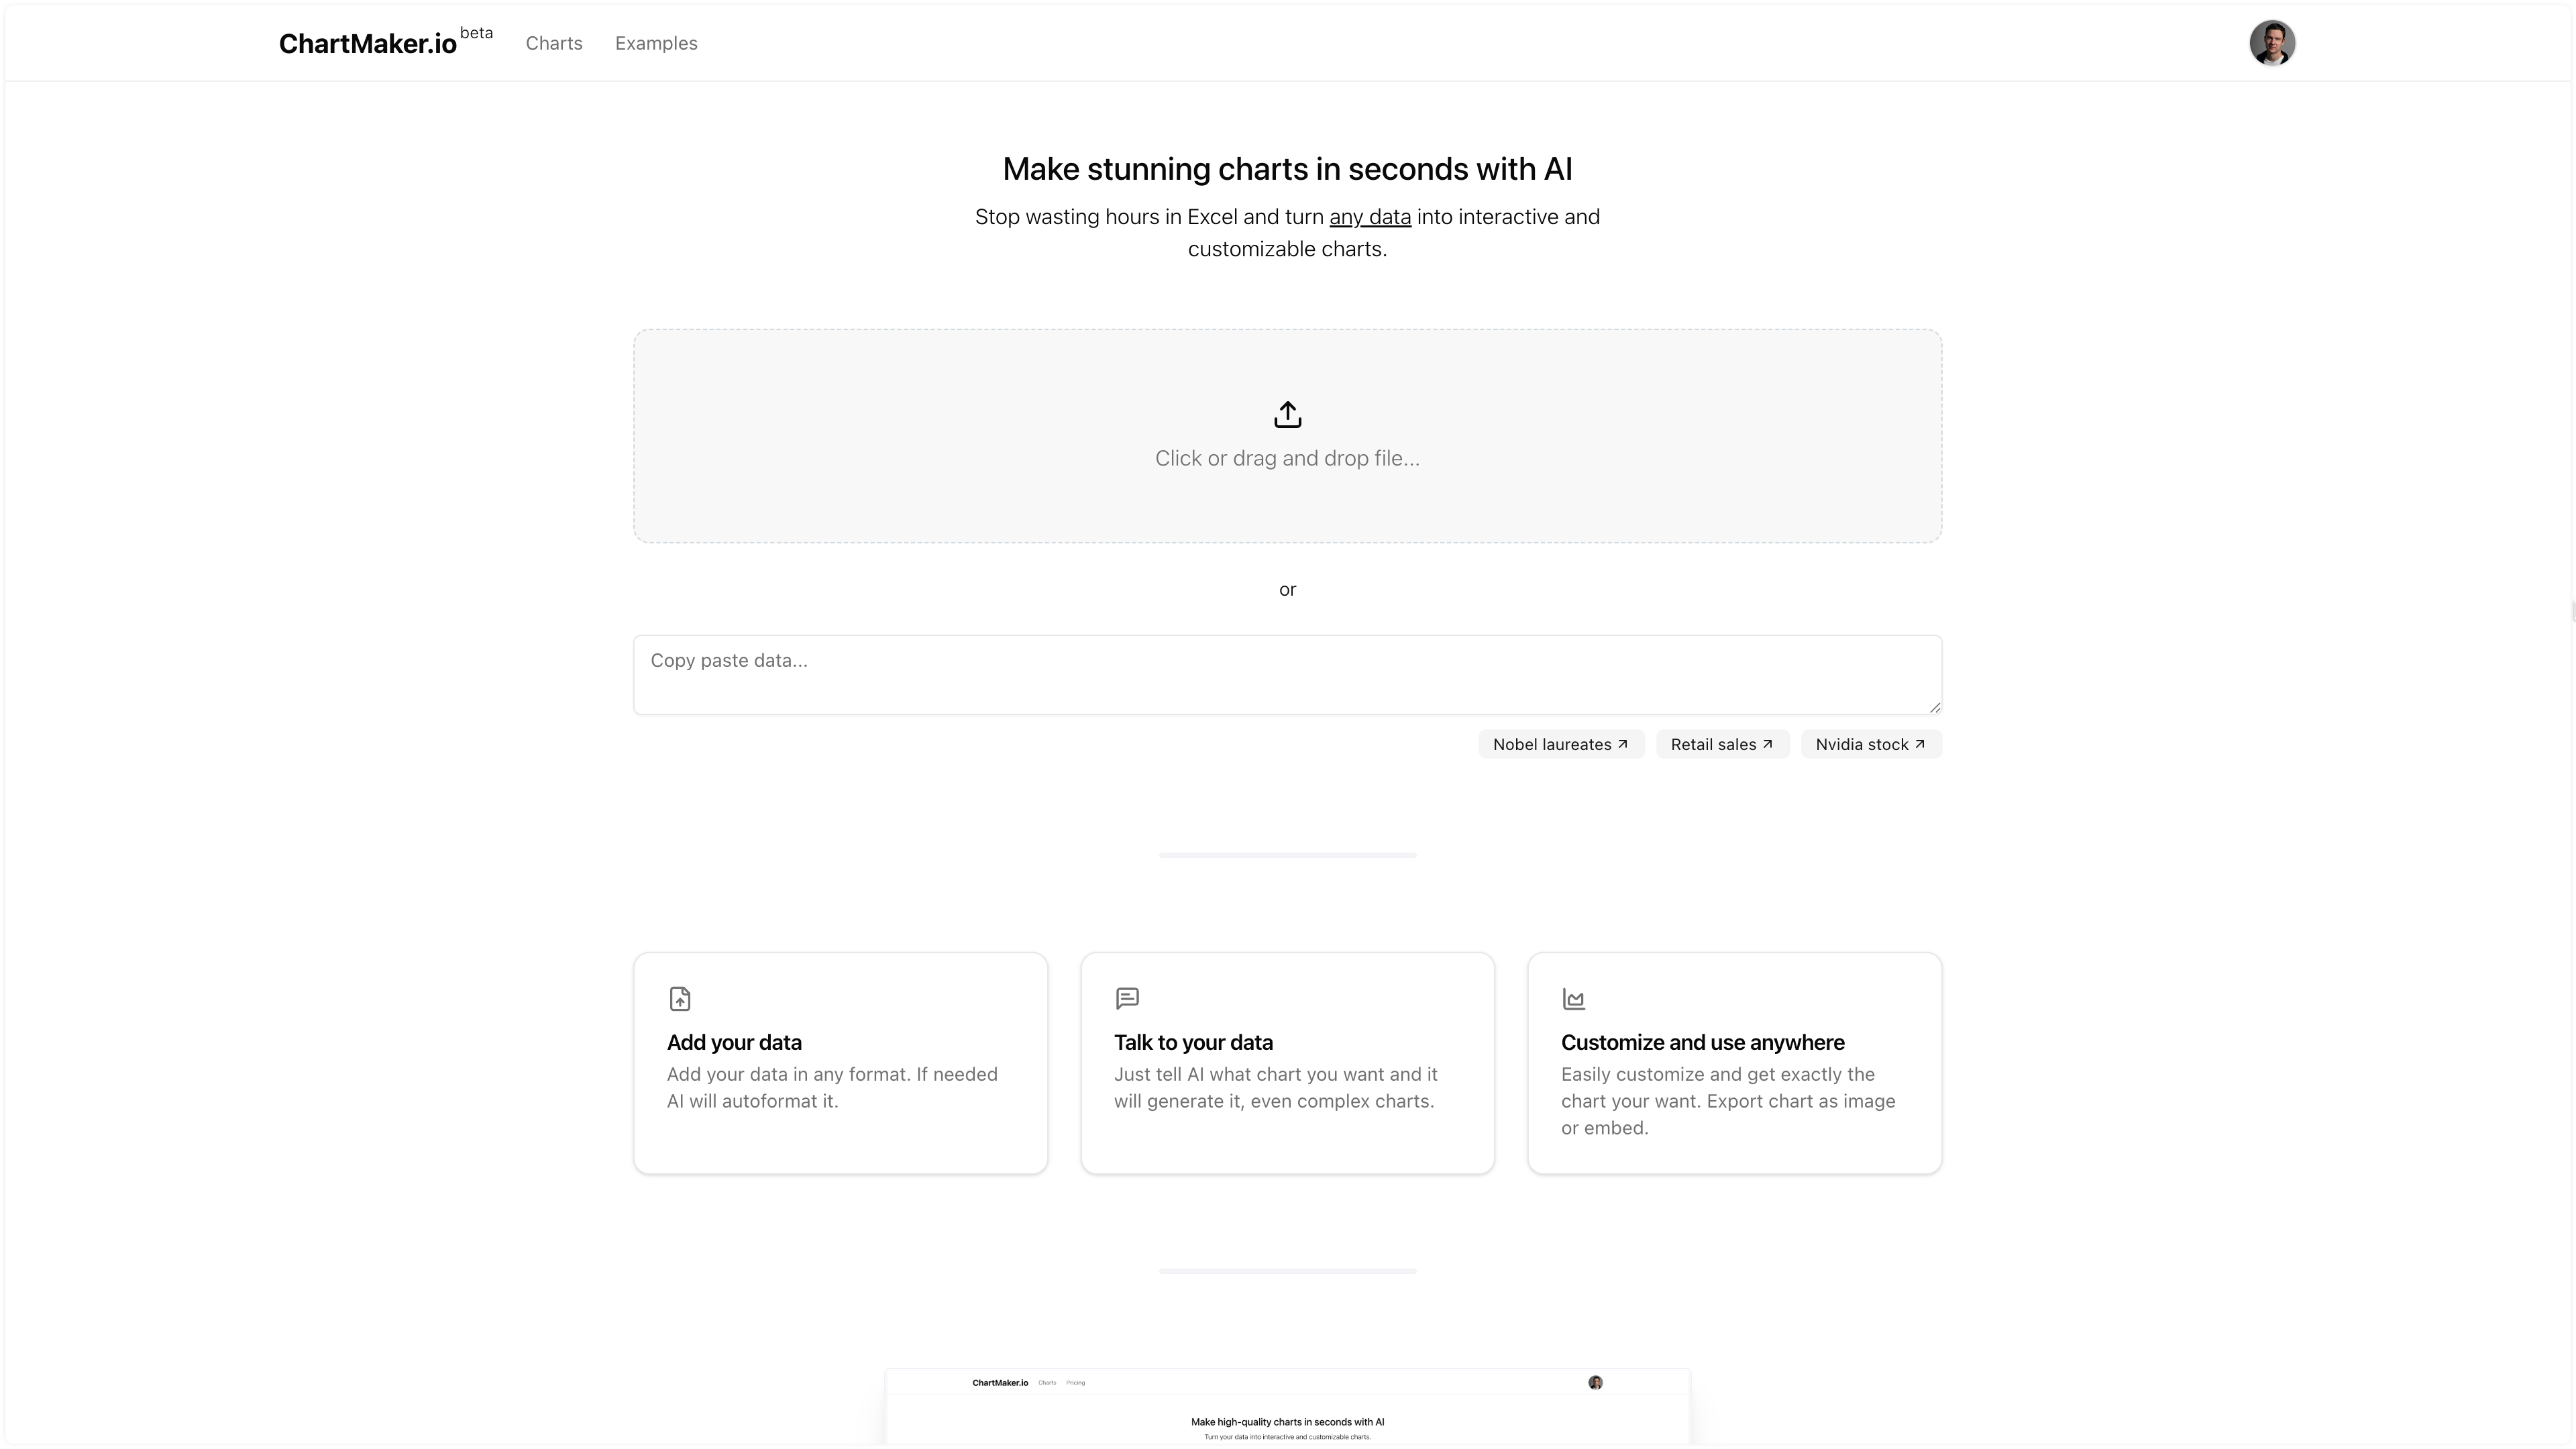Click the 'Talk to your data' chat icon
Viewport: 2576px width, 1449px height.
pyautogui.click(x=1127, y=998)
